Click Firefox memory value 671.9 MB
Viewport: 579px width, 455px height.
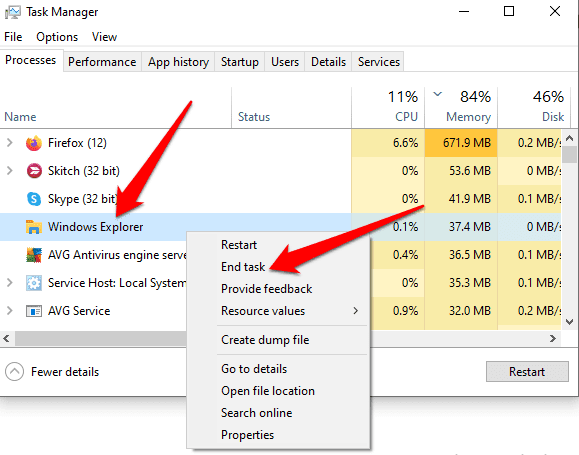tap(467, 143)
